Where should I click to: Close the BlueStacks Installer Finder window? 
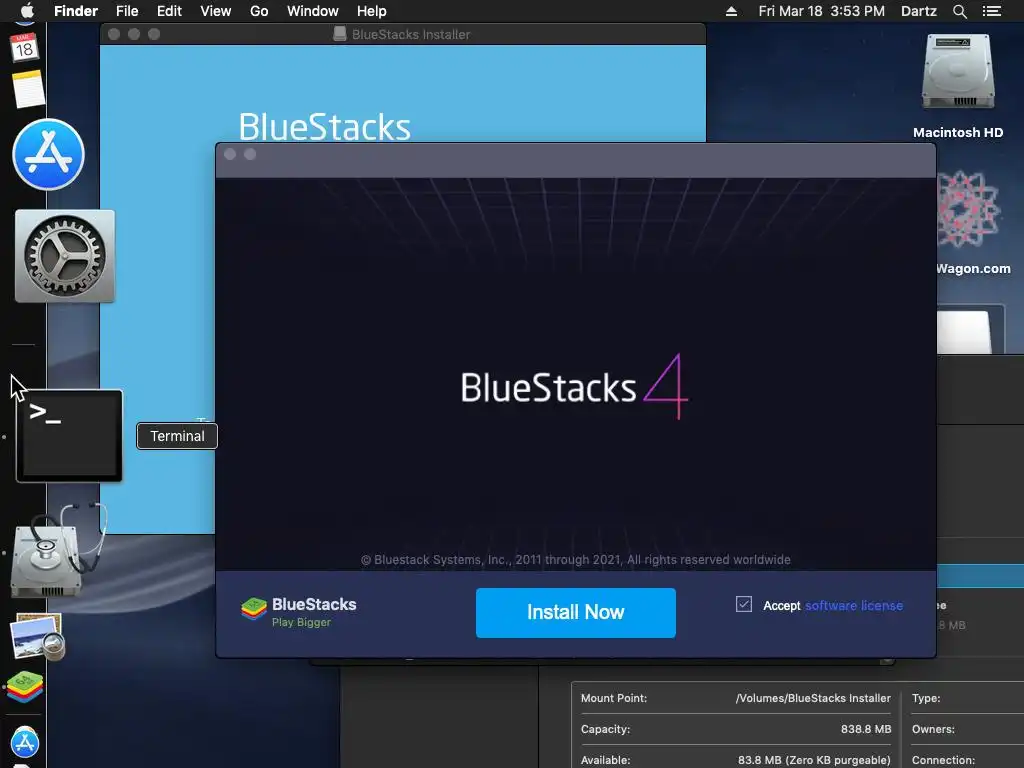tap(114, 34)
